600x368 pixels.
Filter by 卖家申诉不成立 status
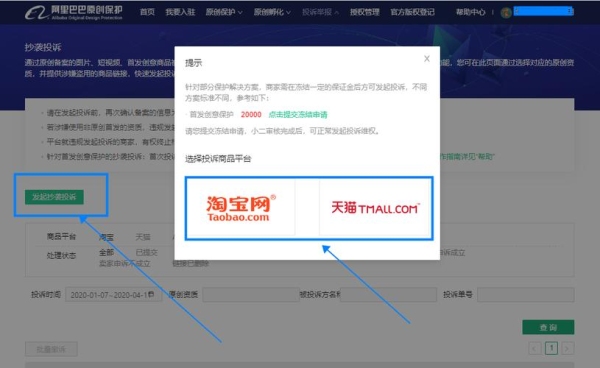[x=125, y=264]
